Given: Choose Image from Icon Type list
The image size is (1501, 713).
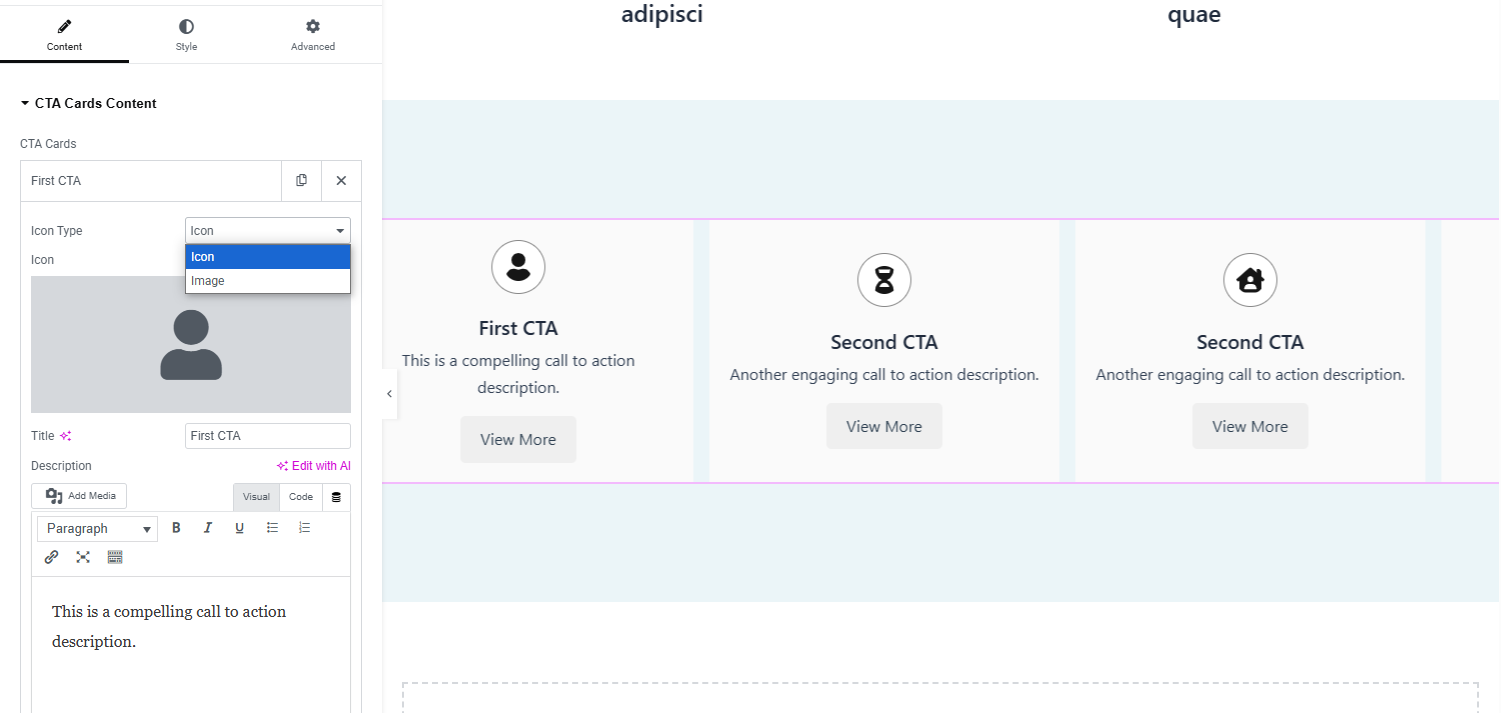Looking at the screenshot, I should (268, 281).
